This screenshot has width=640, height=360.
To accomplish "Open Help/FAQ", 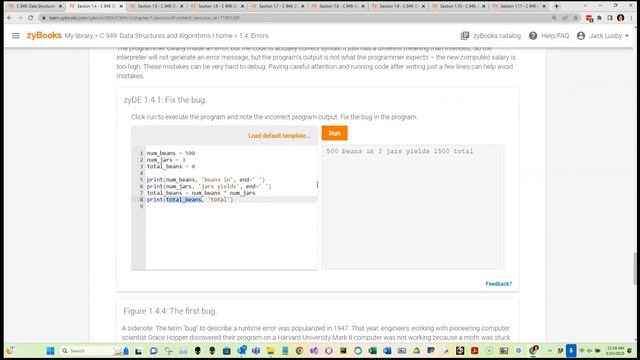I will 549,36.
